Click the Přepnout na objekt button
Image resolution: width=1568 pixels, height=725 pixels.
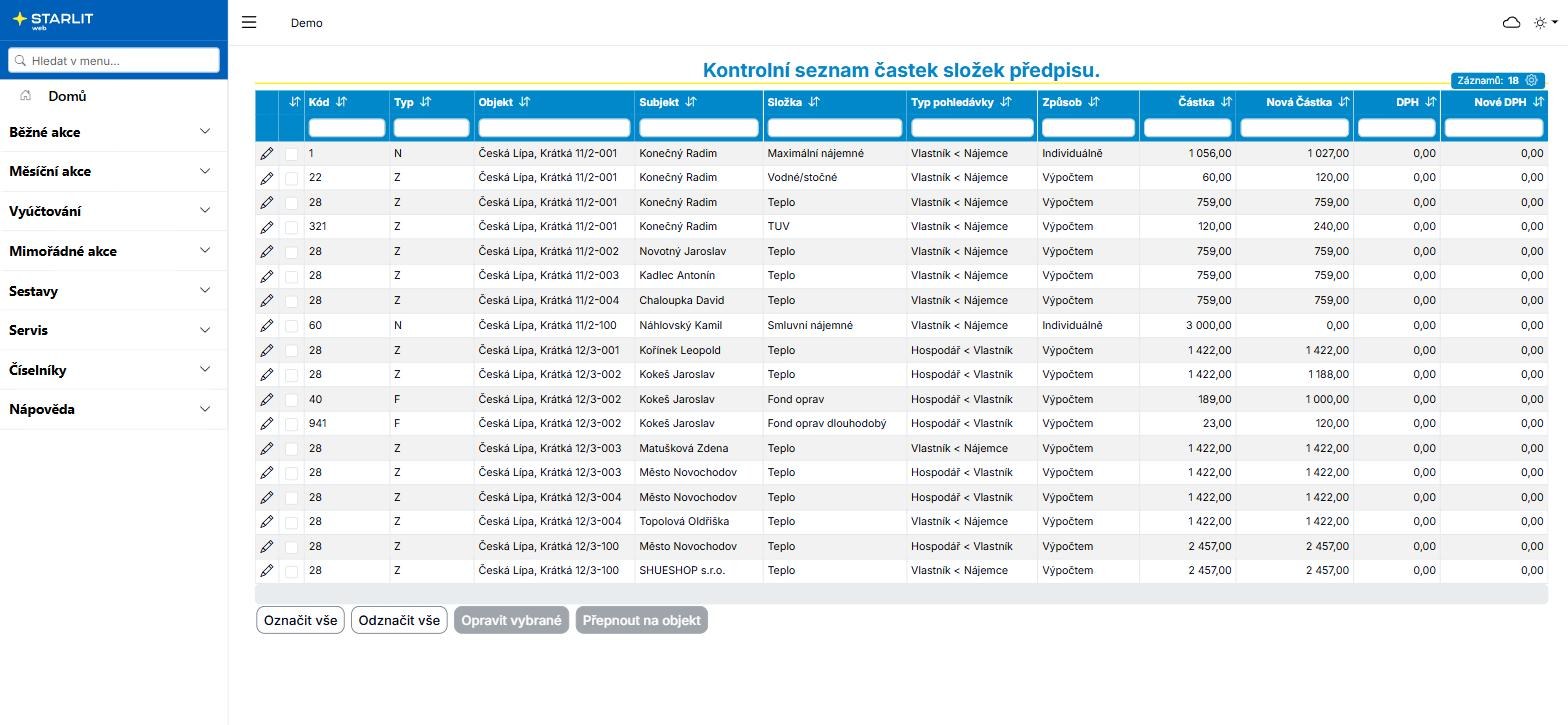coord(641,620)
